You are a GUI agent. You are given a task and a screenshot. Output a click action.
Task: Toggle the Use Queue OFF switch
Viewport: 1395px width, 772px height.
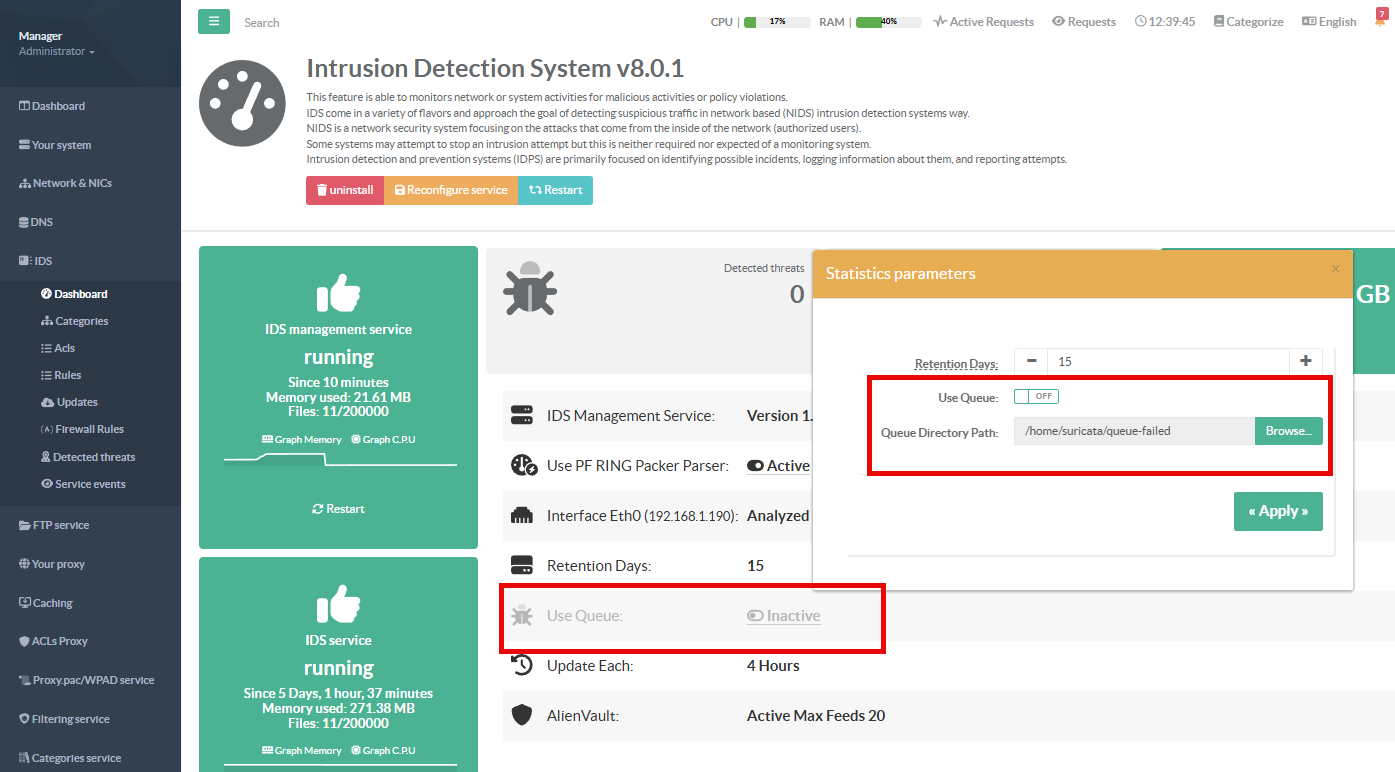1036,397
